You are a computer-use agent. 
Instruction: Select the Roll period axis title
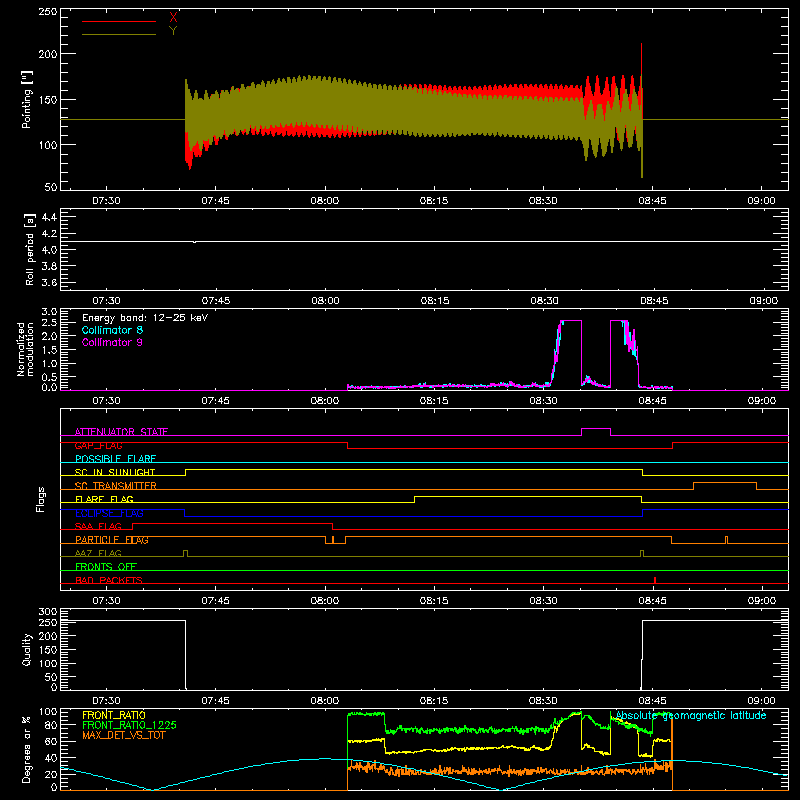(x=30, y=249)
